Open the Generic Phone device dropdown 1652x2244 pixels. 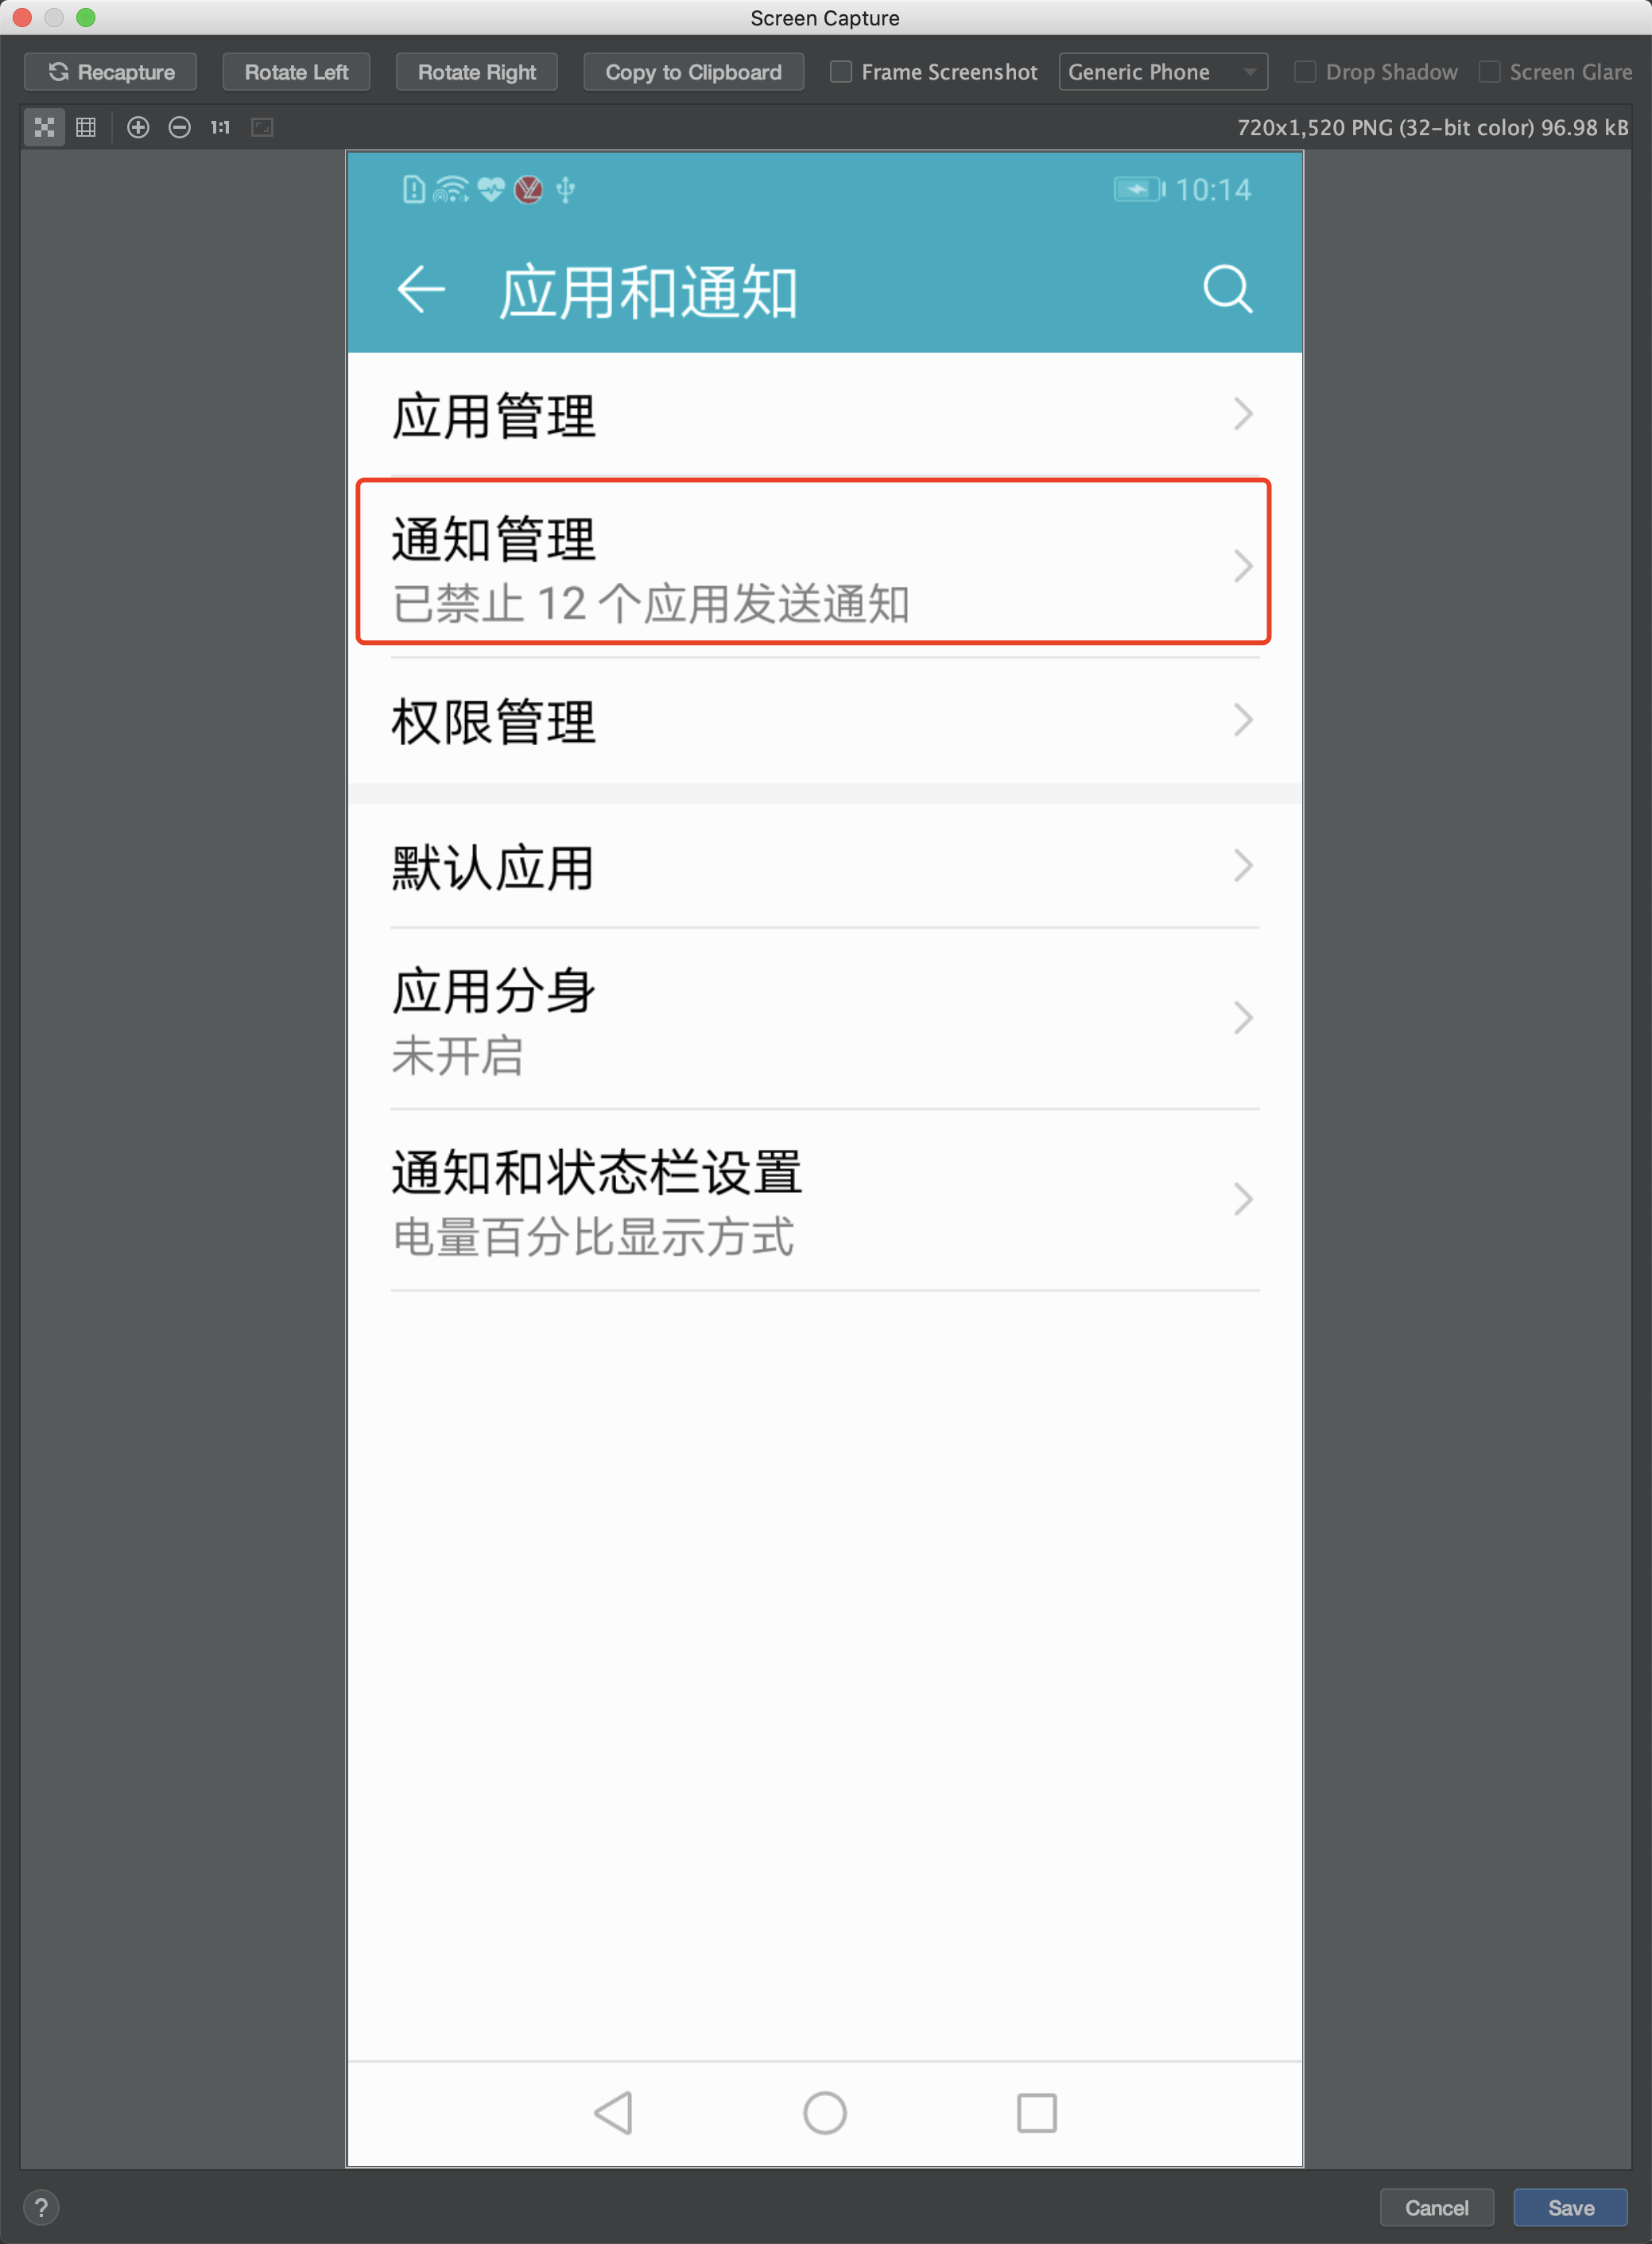[x=1163, y=72]
